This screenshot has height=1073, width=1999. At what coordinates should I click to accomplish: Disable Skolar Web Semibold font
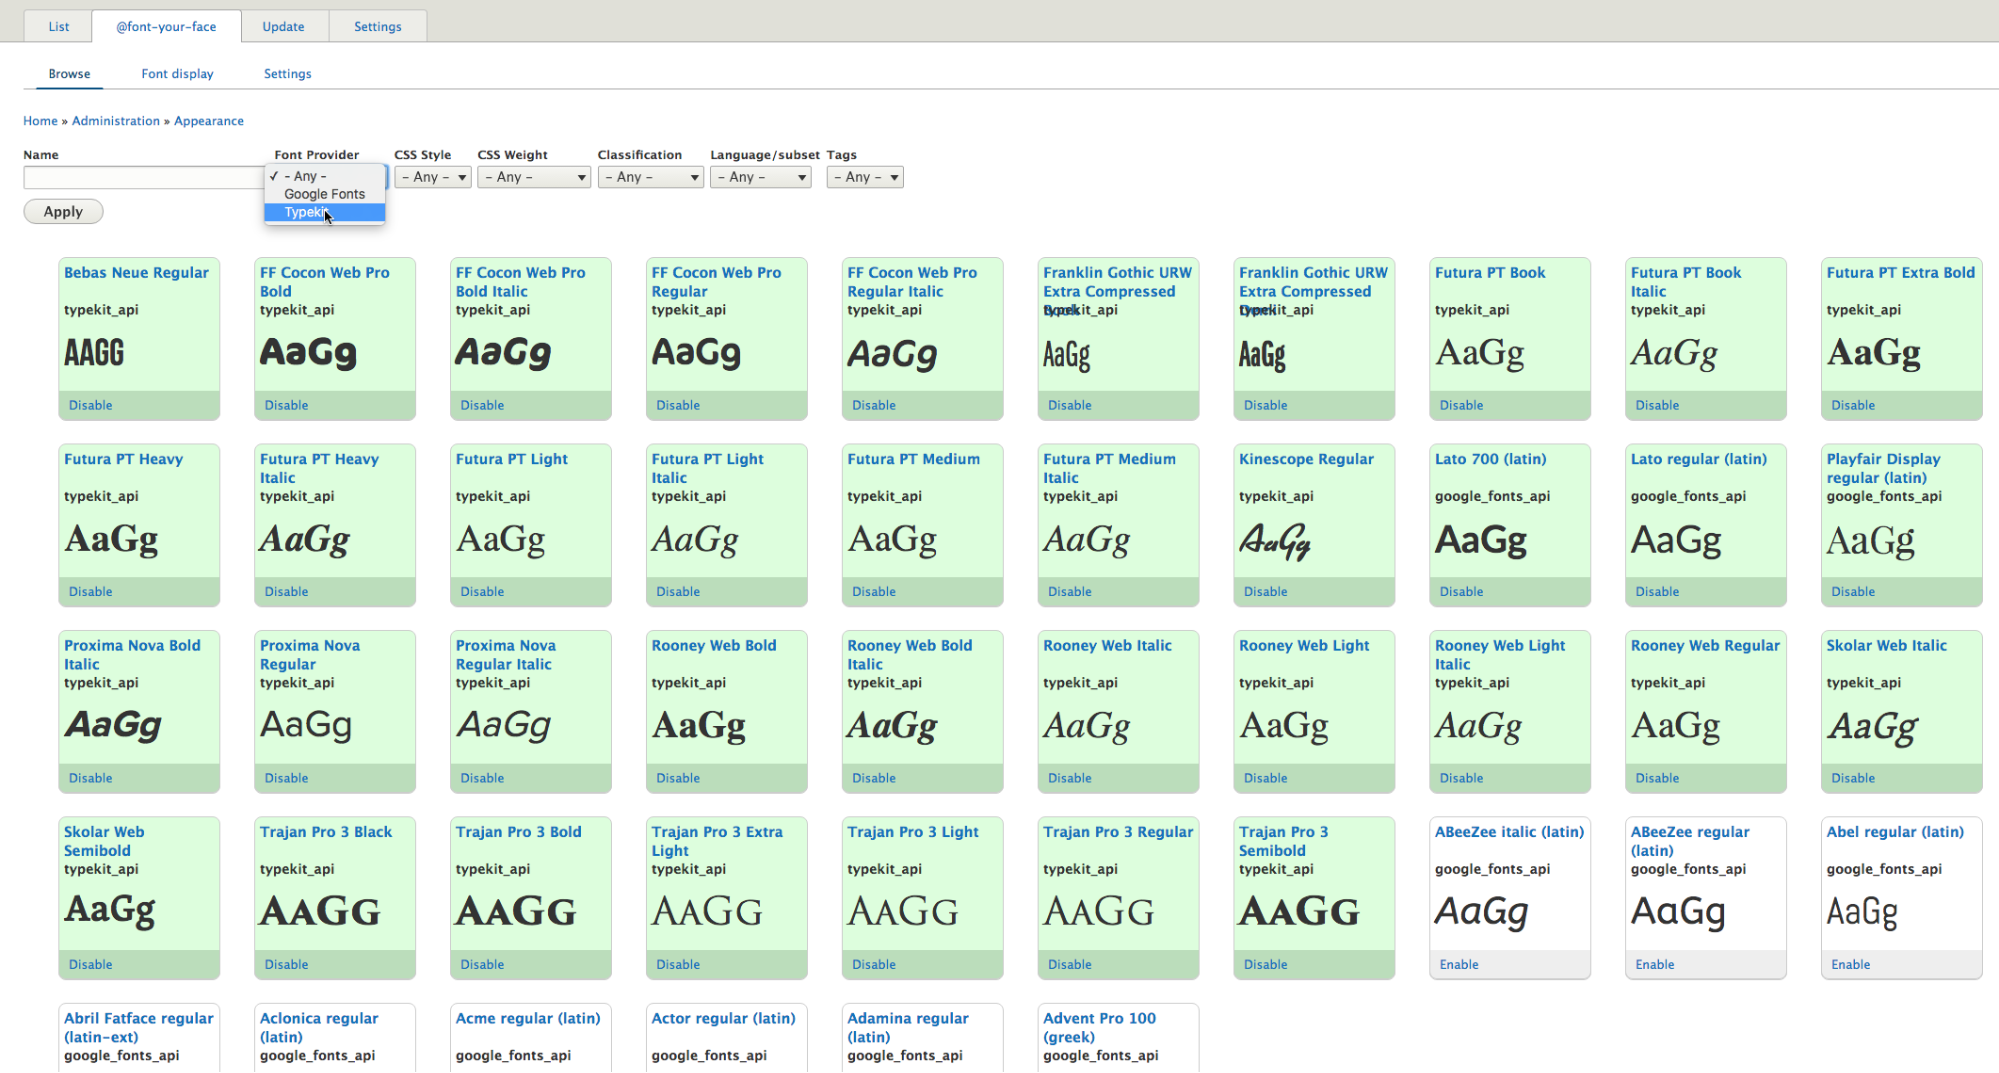(90, 965)
